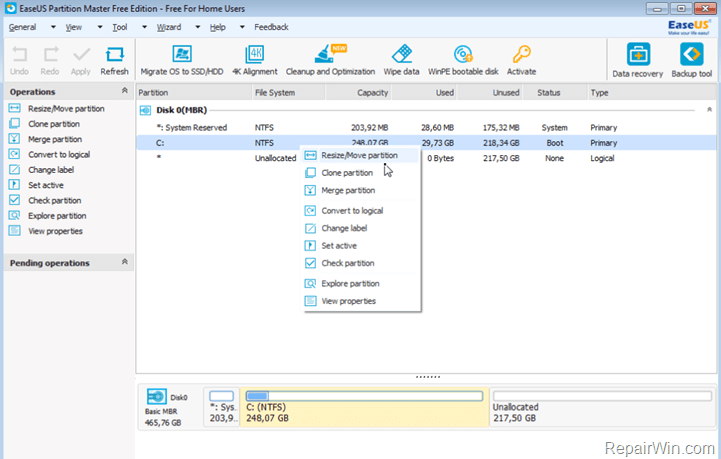Select the C: (NTFS) block in disk map
The image size is (721, 459).
click(x=364, y=407)
